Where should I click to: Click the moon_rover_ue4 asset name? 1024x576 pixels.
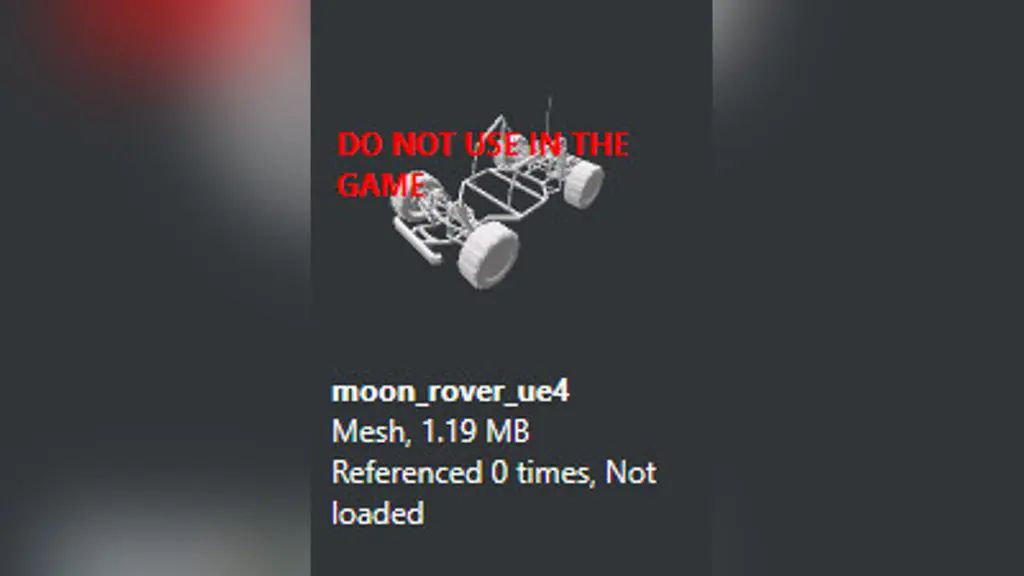pyautogui.click(x=451, y=391)
